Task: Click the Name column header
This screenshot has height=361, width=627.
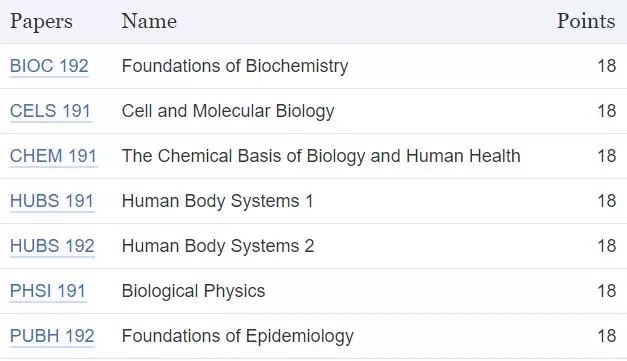Action: (149, 21)
